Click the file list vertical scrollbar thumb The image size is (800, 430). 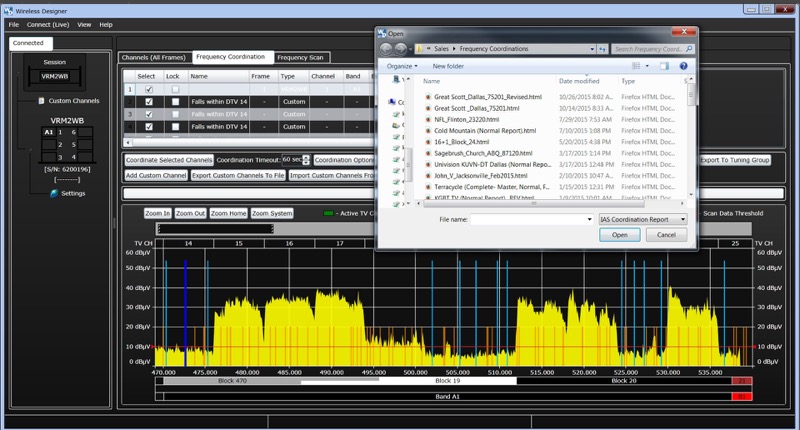tap(691, 94)
